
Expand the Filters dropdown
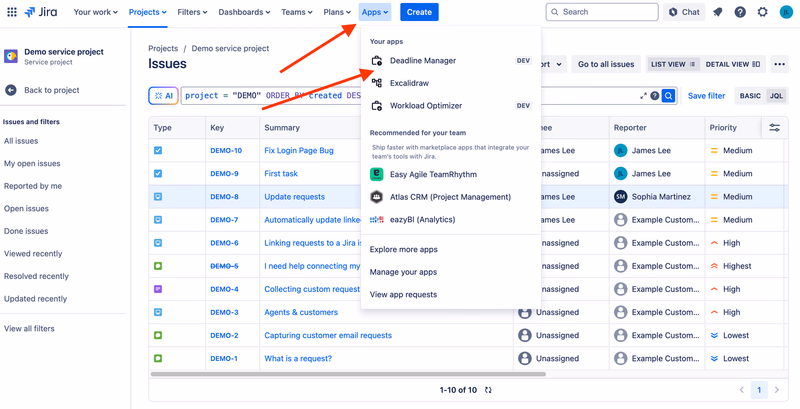192,12
